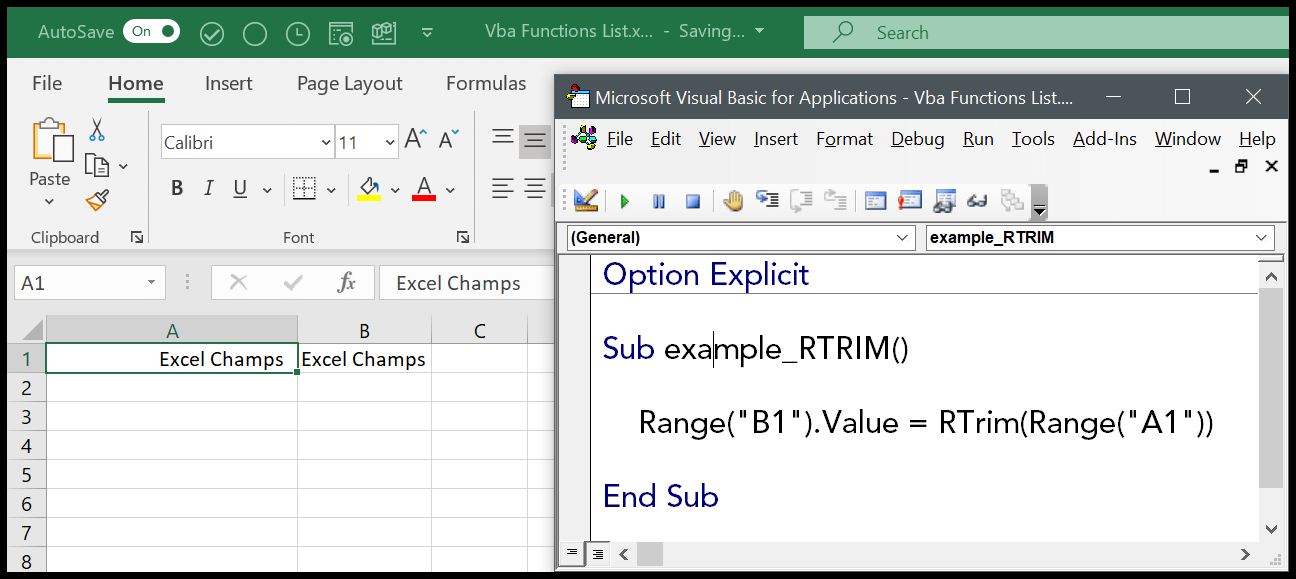Click the Reset stop icon in VBA toolbar
The height and width of the screenshot is (579, 1296).
point(692,202)
